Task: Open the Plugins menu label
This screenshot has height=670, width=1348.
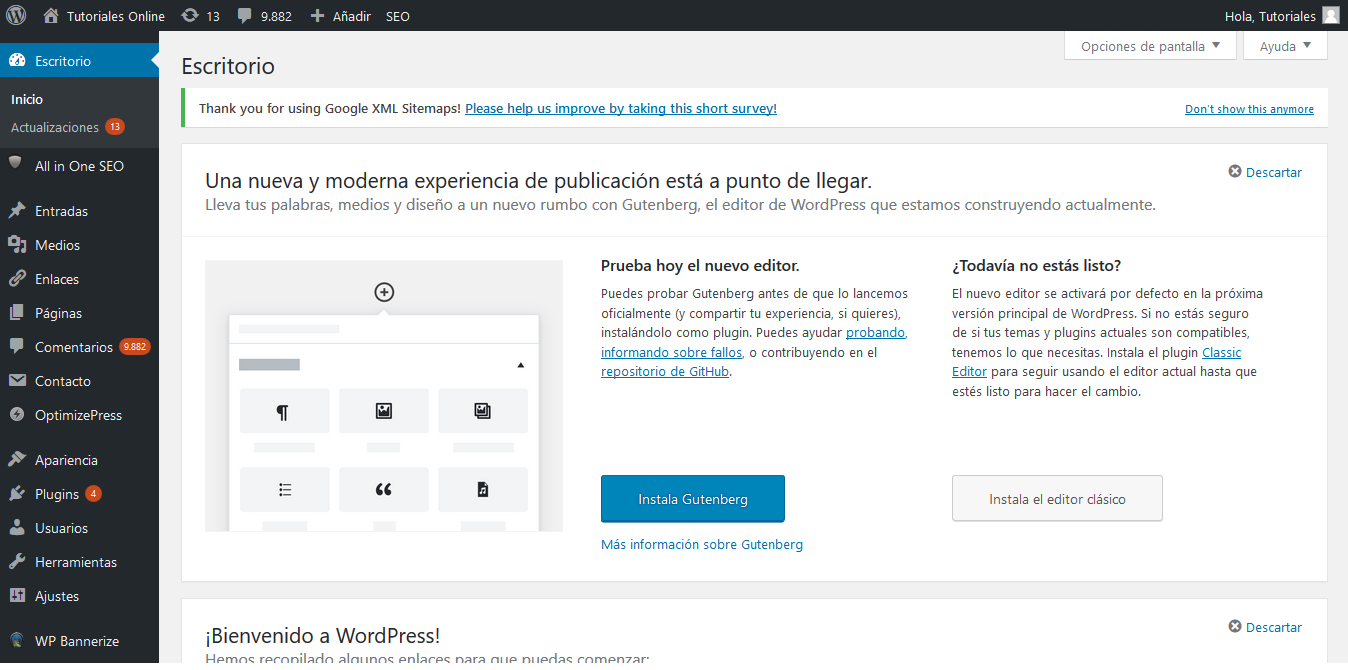Action: pos(57,494)
